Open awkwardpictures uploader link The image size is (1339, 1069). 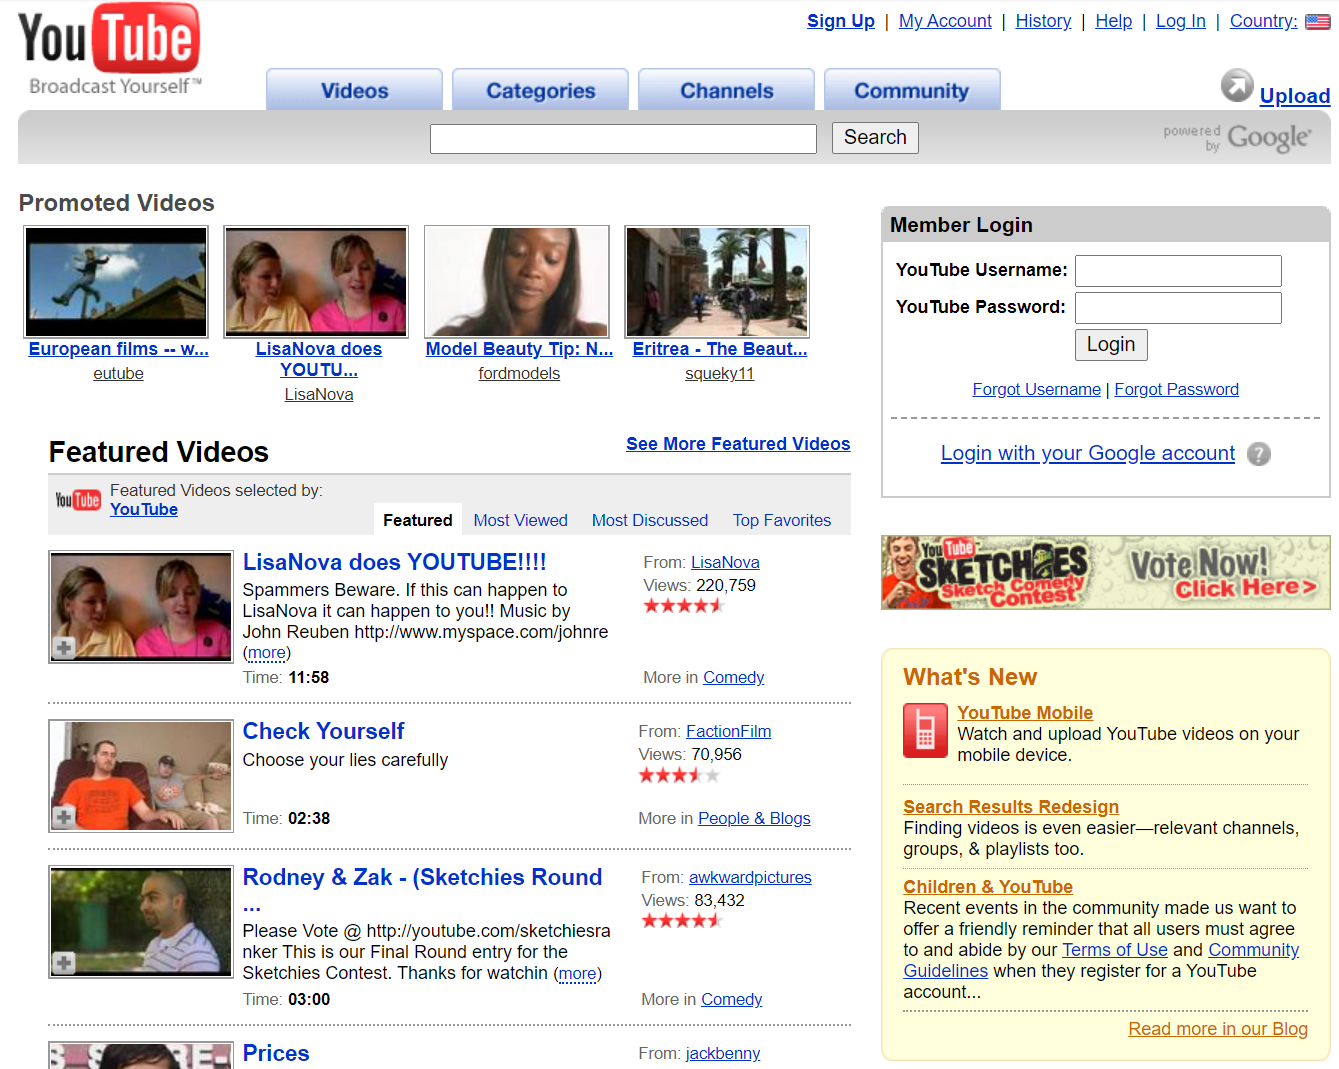point(750,878)
